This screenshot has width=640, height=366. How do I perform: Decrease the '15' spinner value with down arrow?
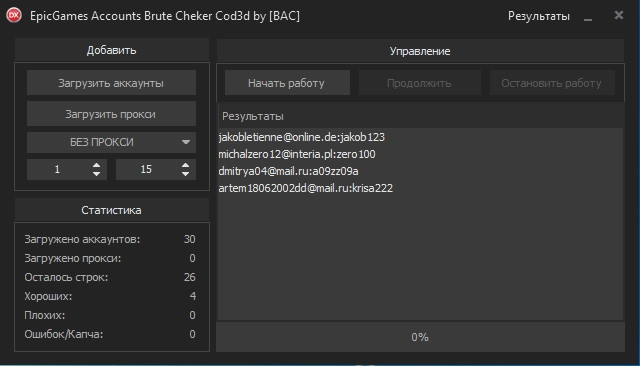(185, 174)
